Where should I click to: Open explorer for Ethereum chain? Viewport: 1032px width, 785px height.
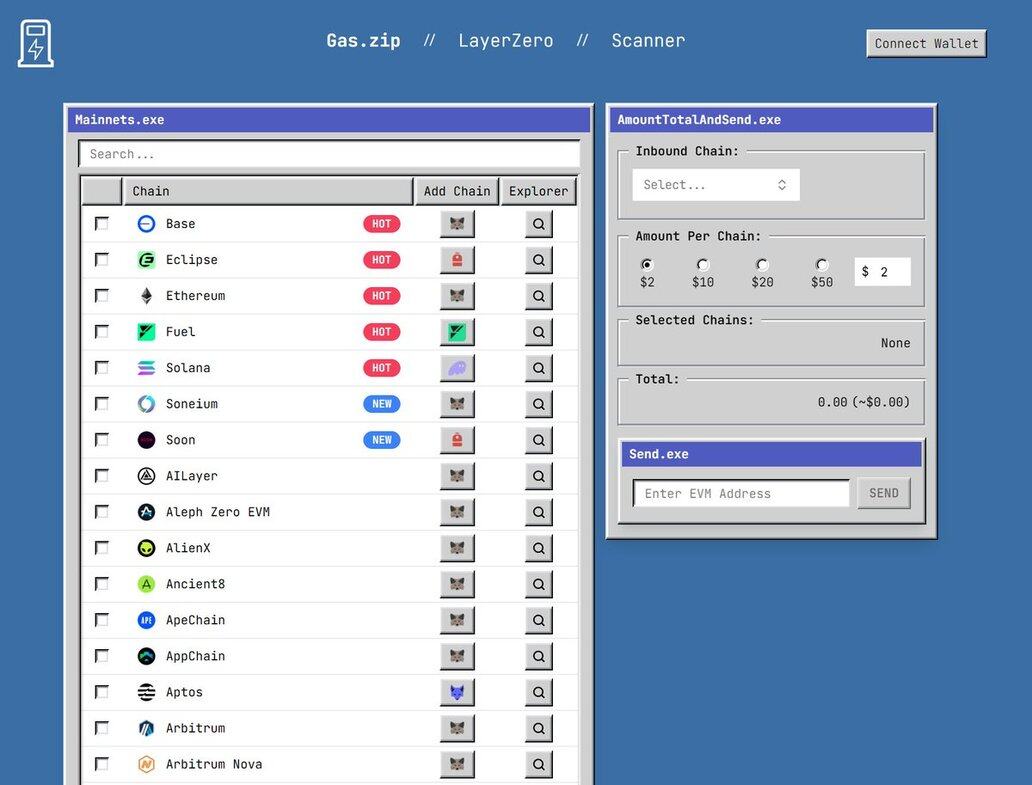click(x=538, y=296)
